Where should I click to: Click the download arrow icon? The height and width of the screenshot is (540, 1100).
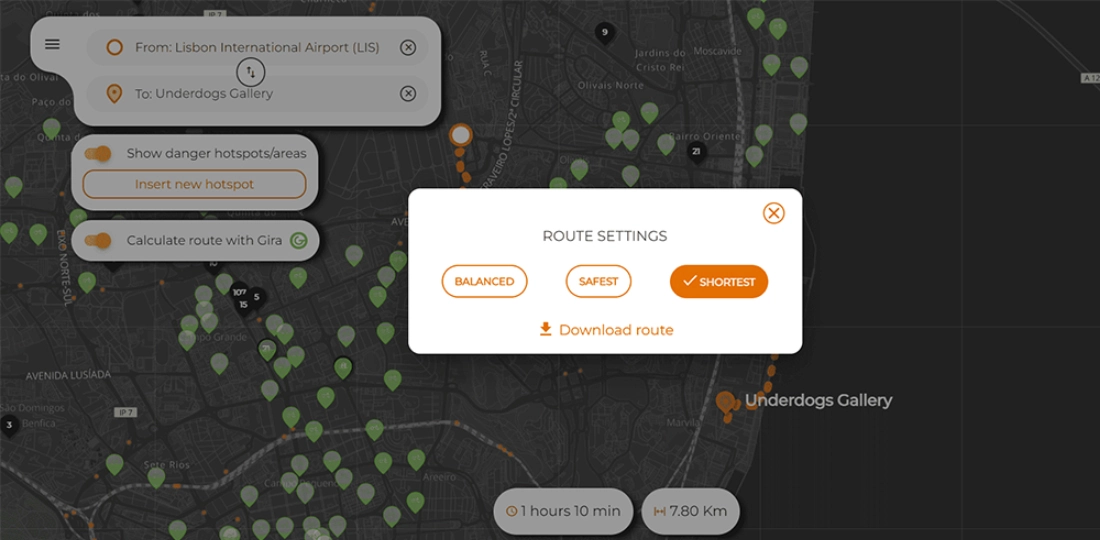click(x=545, y=329)
